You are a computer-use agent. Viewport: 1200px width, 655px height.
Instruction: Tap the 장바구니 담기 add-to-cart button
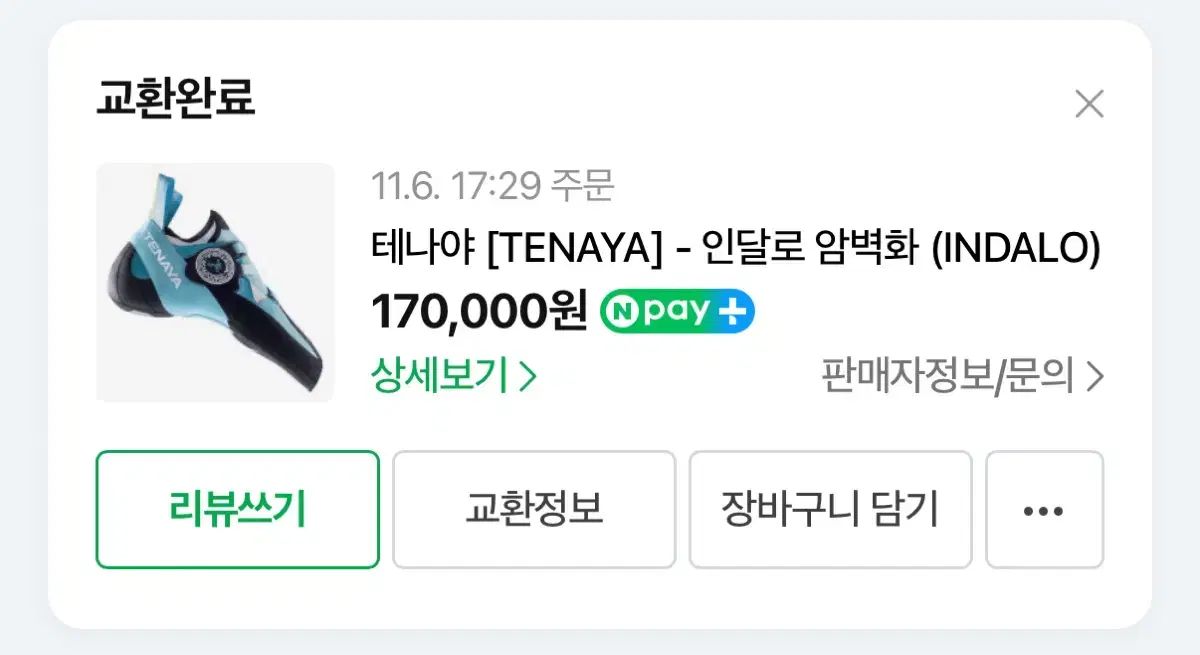[x=830, y=510]
